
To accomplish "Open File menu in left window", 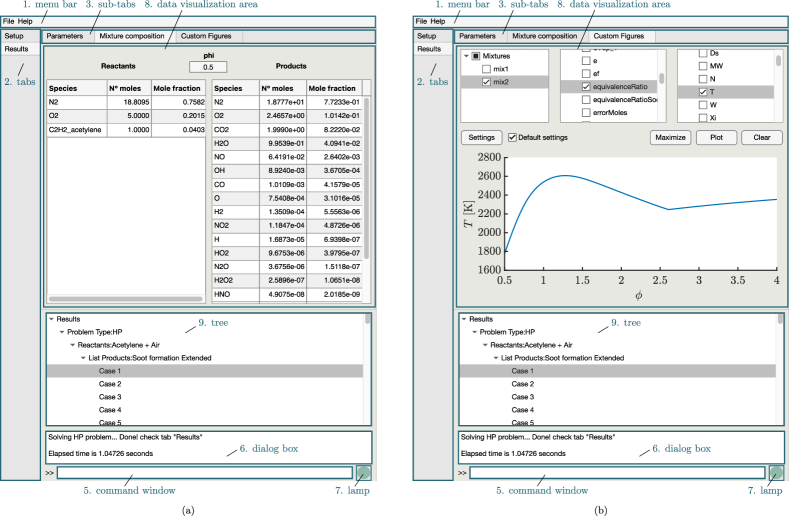I will tap(9, 21).
